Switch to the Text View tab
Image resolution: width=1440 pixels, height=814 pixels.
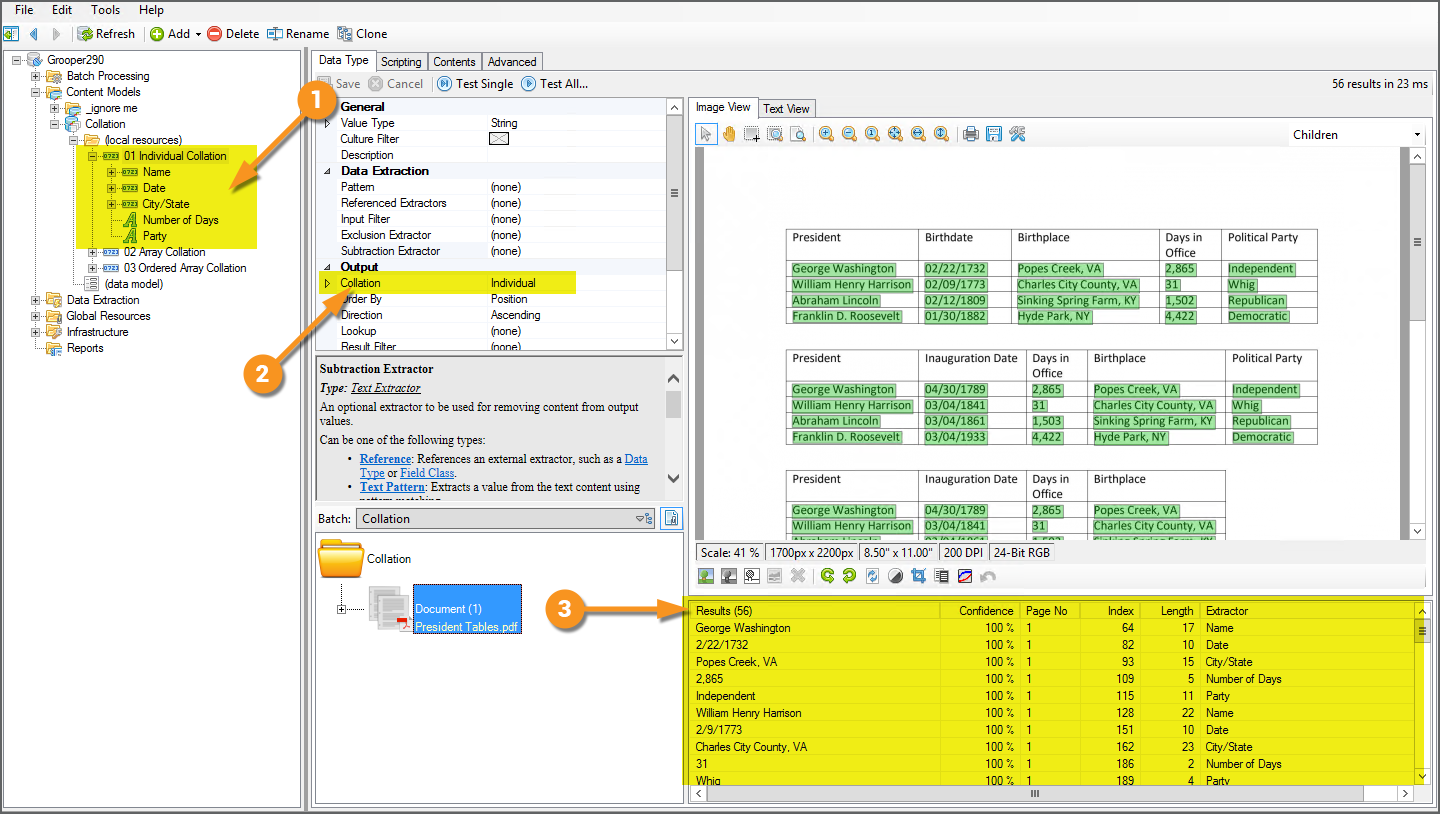point(786,109)
